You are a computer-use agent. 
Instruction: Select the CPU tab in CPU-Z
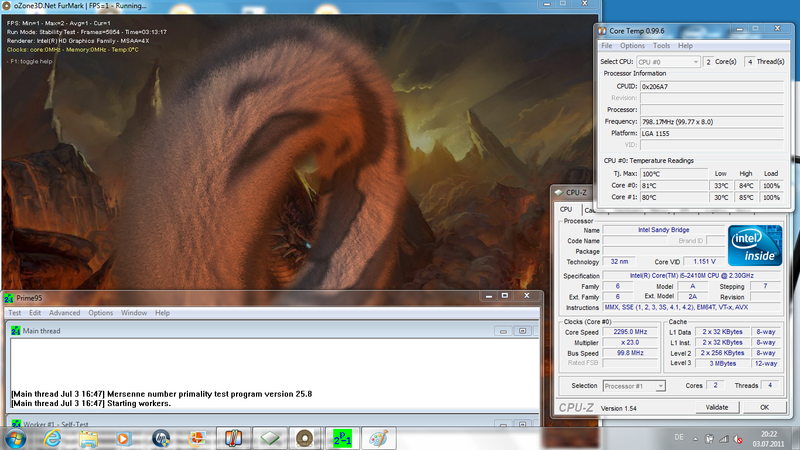point(566,209)
